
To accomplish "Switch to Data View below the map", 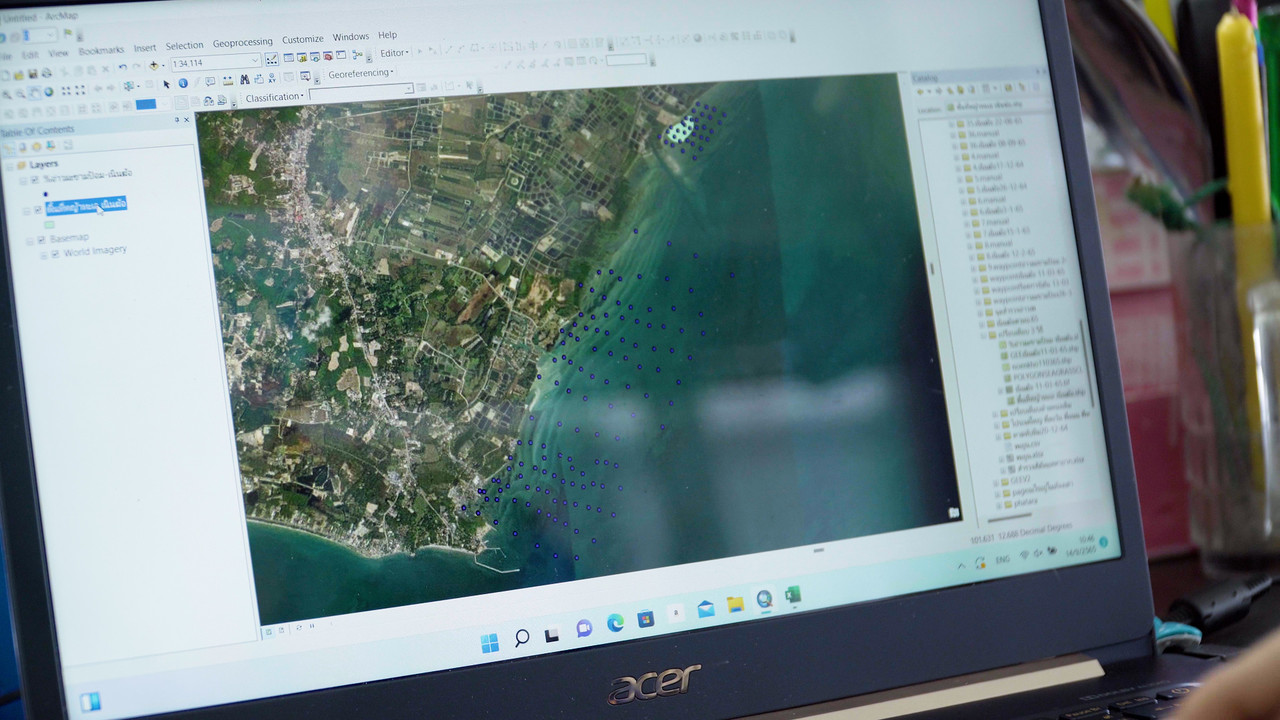I will coord(268,631).
